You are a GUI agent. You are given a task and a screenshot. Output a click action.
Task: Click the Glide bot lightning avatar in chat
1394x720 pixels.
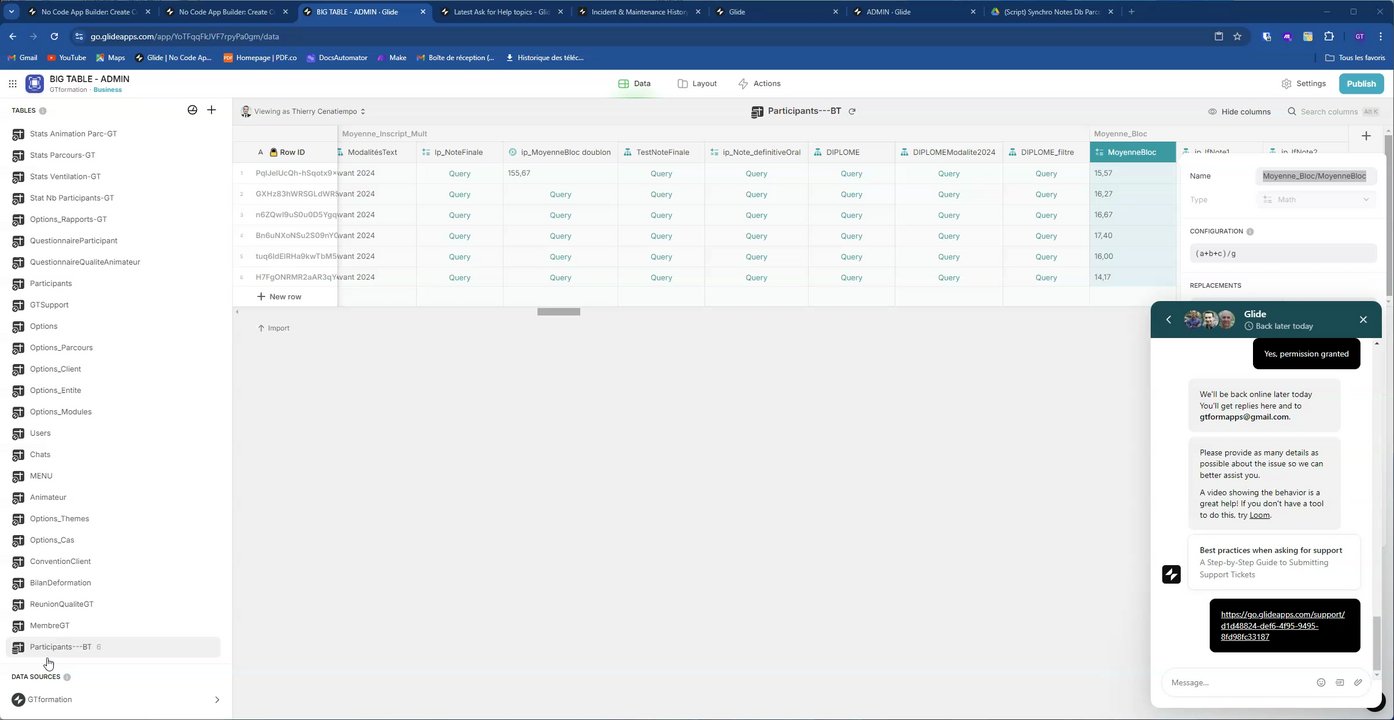tap(1171, 574)
